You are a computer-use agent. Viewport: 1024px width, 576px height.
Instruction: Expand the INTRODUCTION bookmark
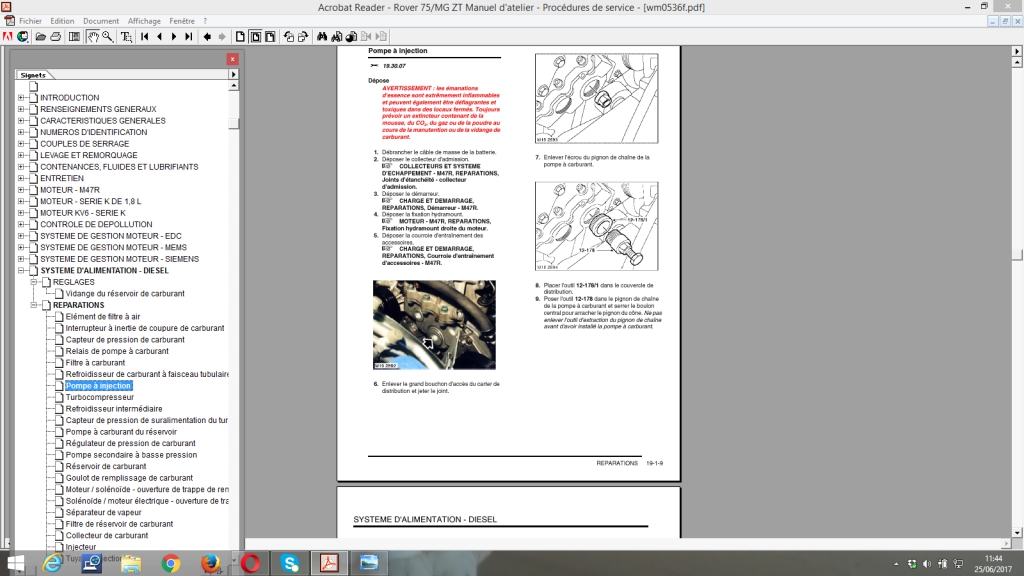[x=21, y=98]
